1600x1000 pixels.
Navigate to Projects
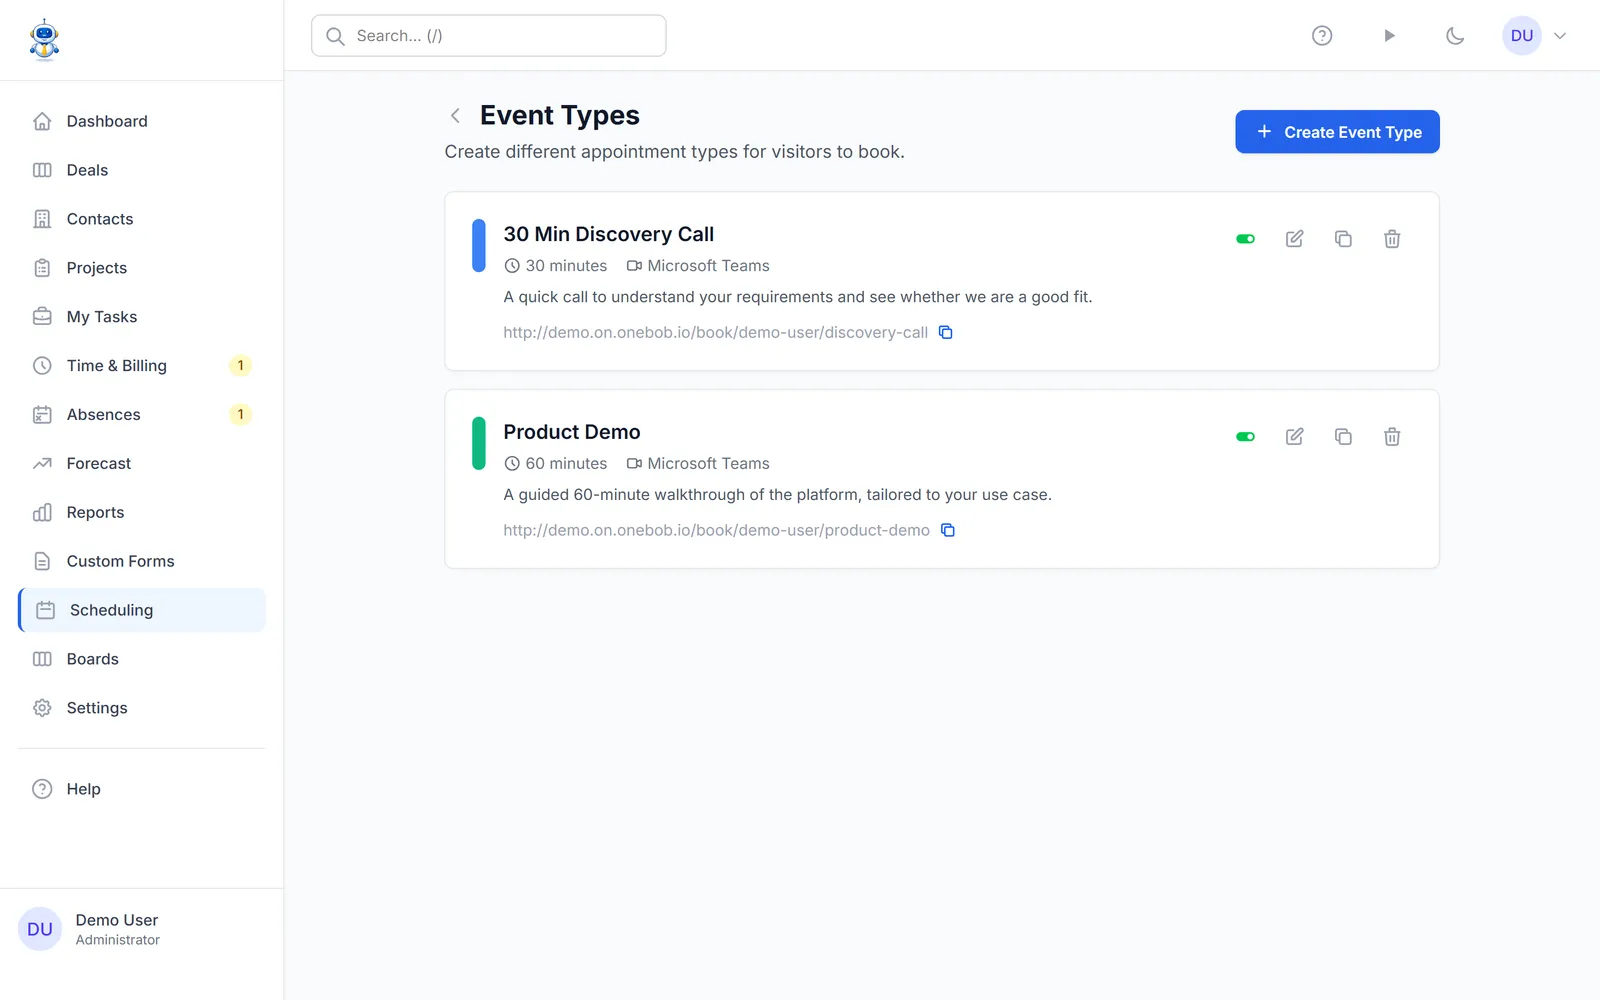click(x=142, y=268)
